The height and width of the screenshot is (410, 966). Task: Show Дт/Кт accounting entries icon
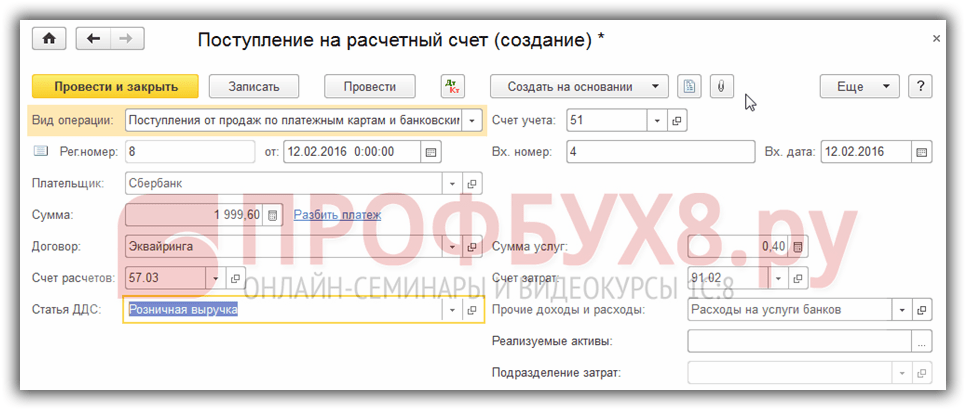(x=453, y=87)
